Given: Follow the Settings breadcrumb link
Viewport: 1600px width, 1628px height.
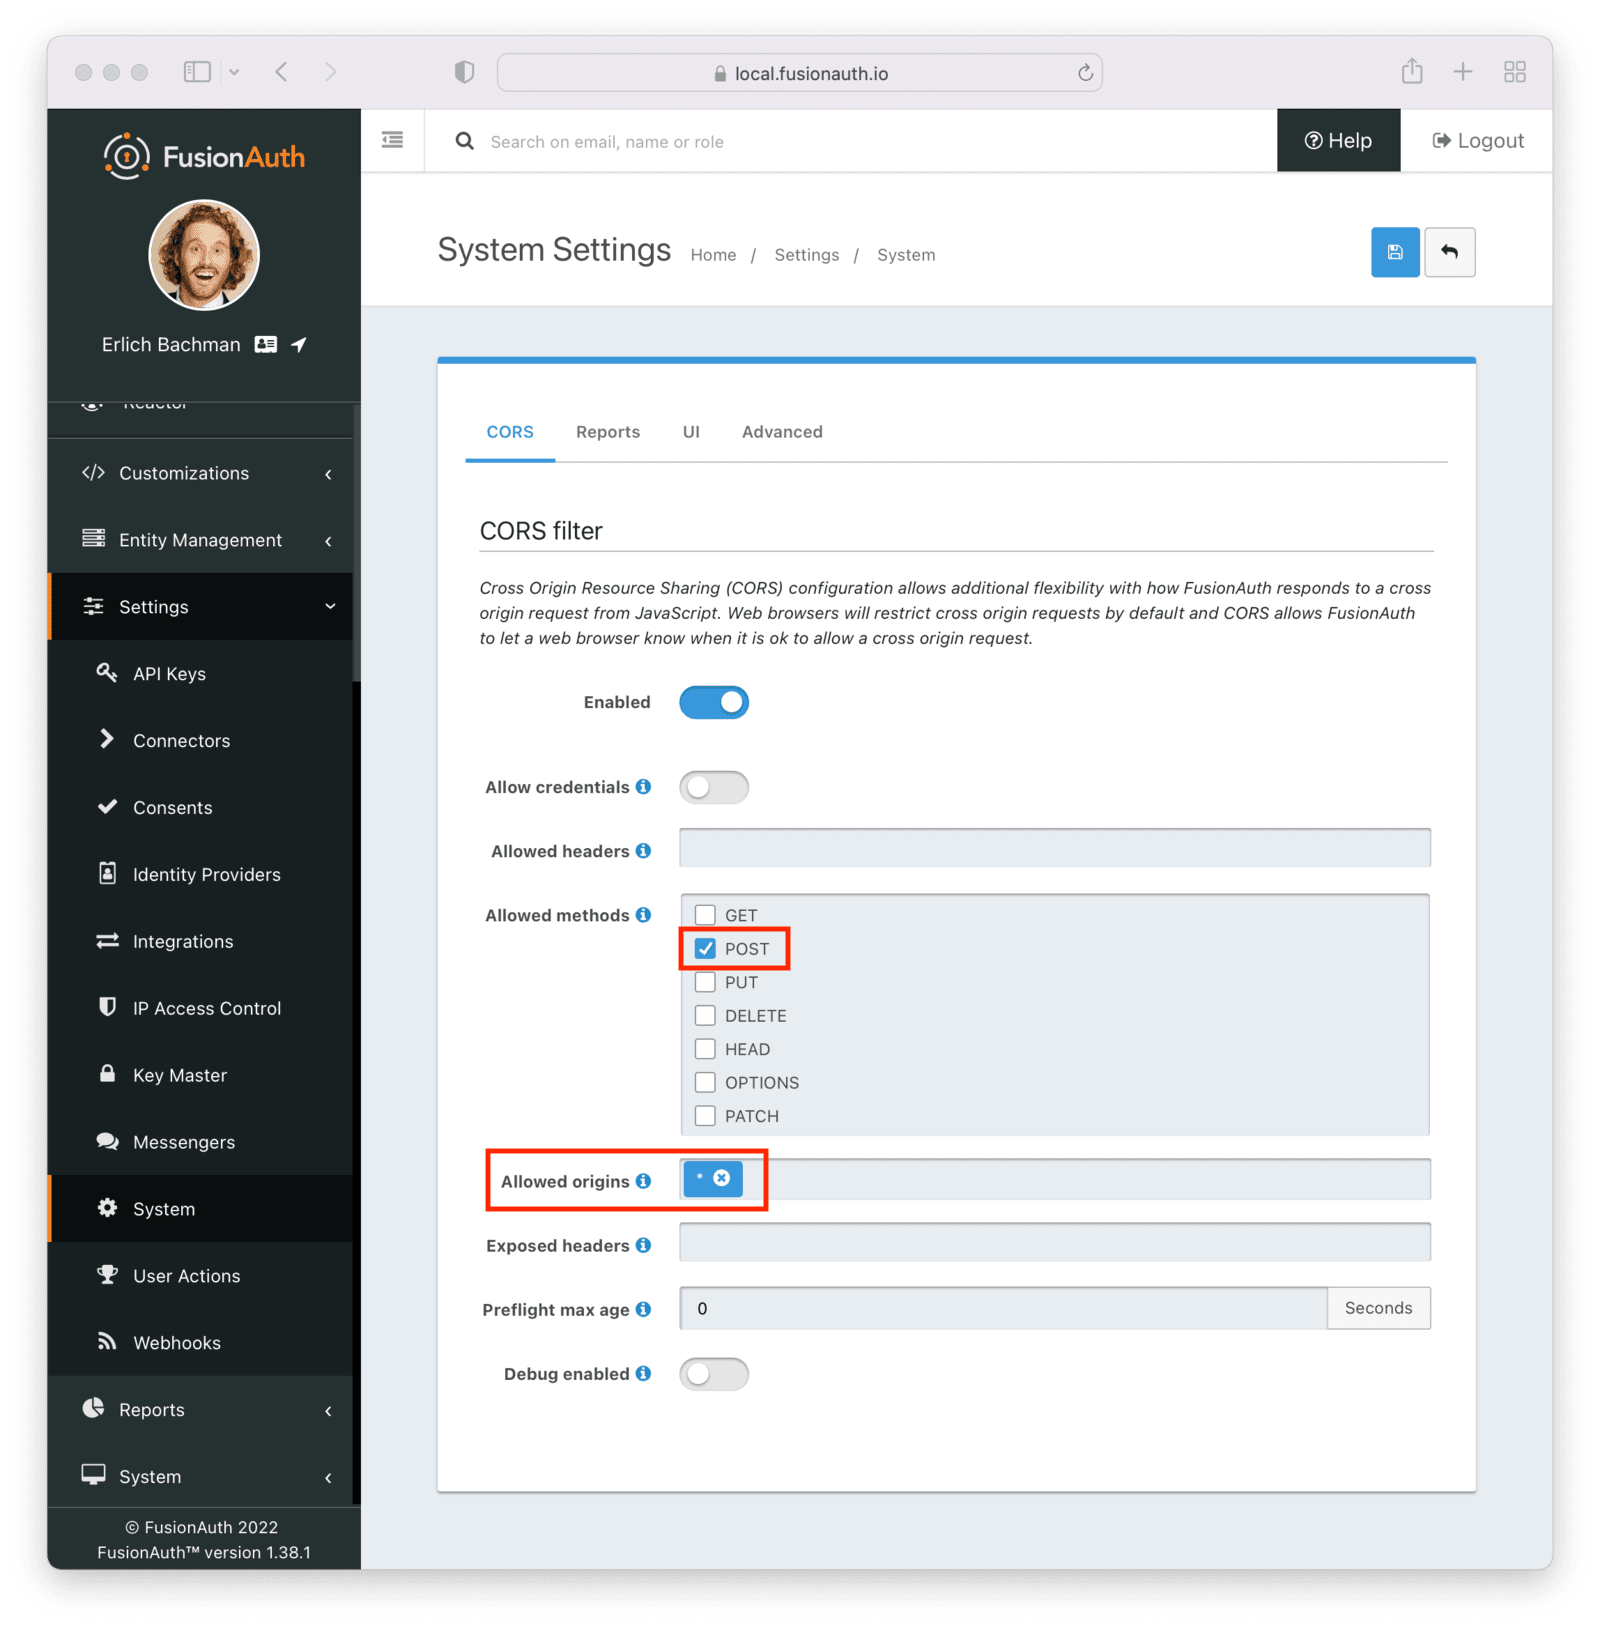Looking at the screenshot, I should click(806, 255).
